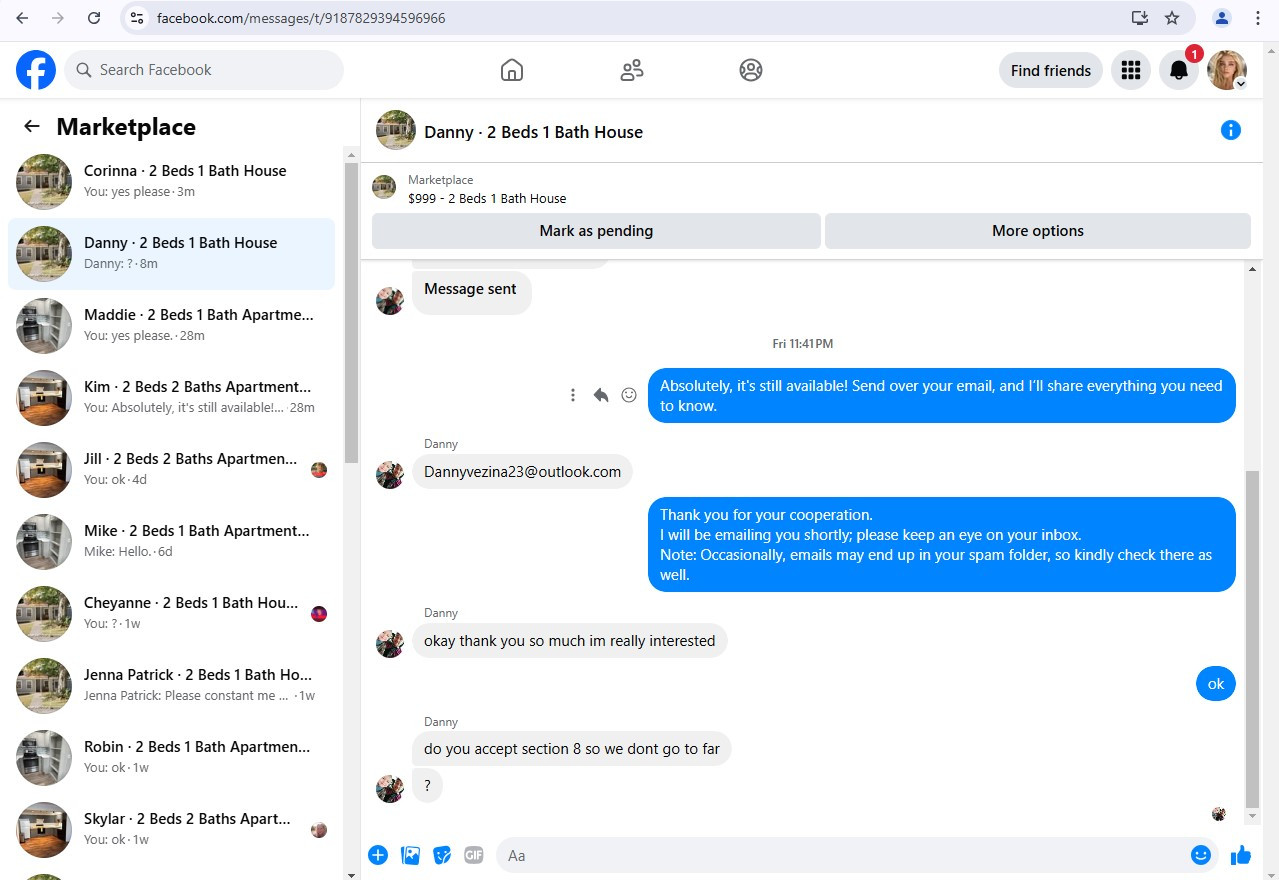Click Danny's avatar next to the email message
The height and width of the screenshot is (880, 1279).
point(389,474)
